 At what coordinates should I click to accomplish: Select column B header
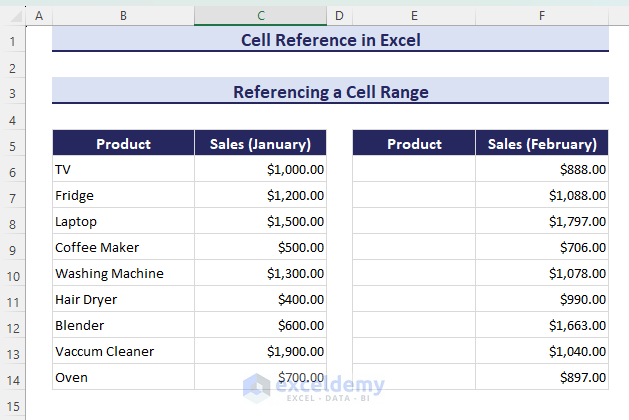123,16
